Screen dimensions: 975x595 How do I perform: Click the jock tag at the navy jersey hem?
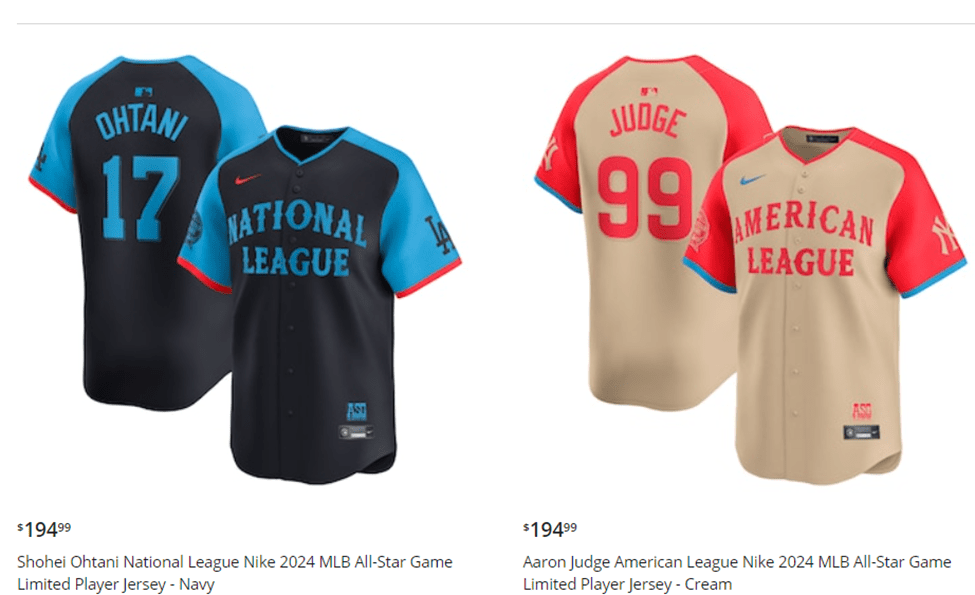[x=356, y=432]
